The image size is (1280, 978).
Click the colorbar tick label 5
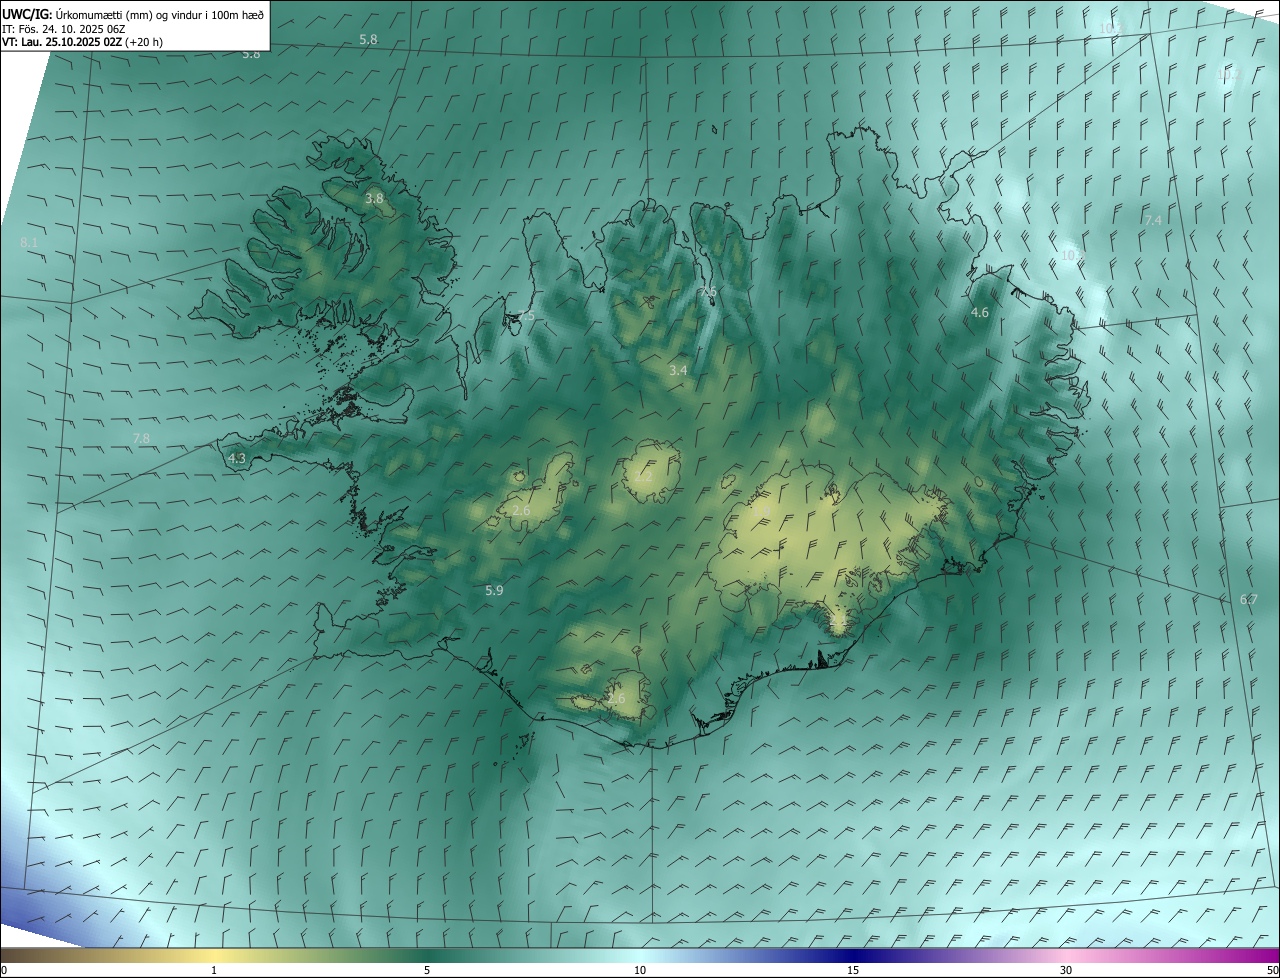427,970
